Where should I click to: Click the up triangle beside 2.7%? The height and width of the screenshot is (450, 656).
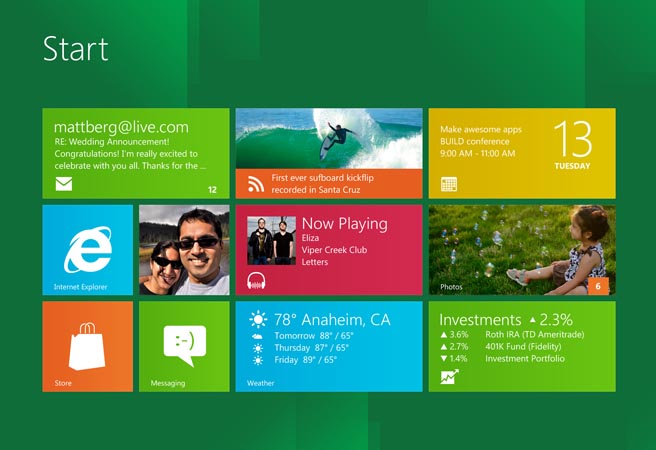[444, 347]
